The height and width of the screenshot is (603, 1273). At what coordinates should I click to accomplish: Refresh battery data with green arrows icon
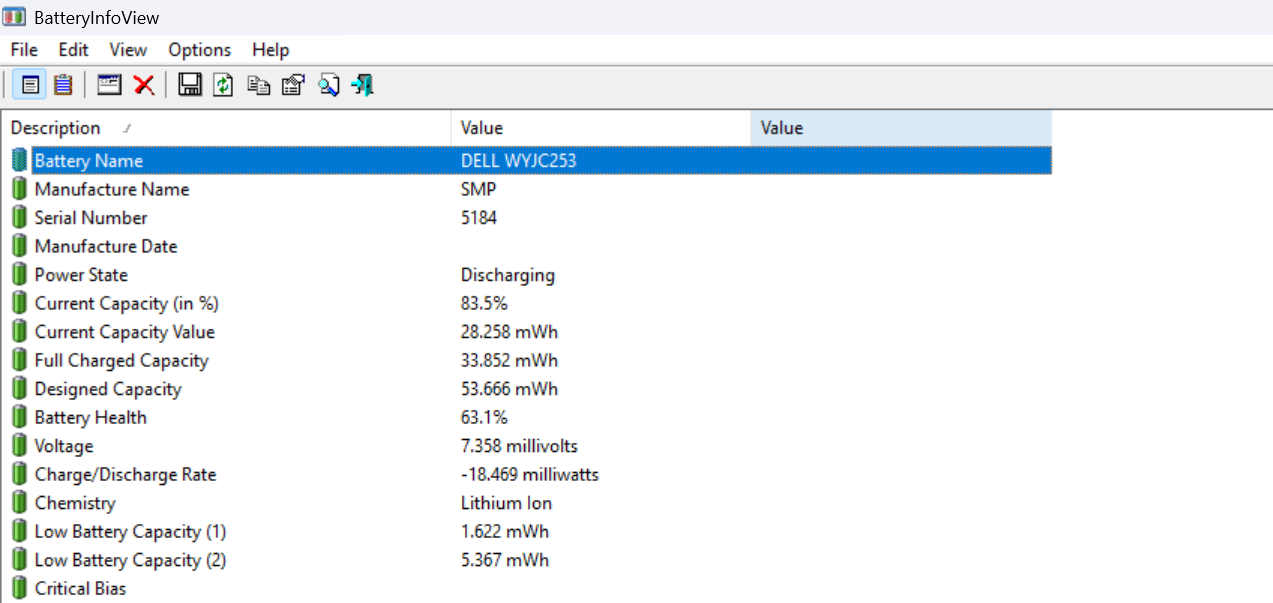coord(224,85)
